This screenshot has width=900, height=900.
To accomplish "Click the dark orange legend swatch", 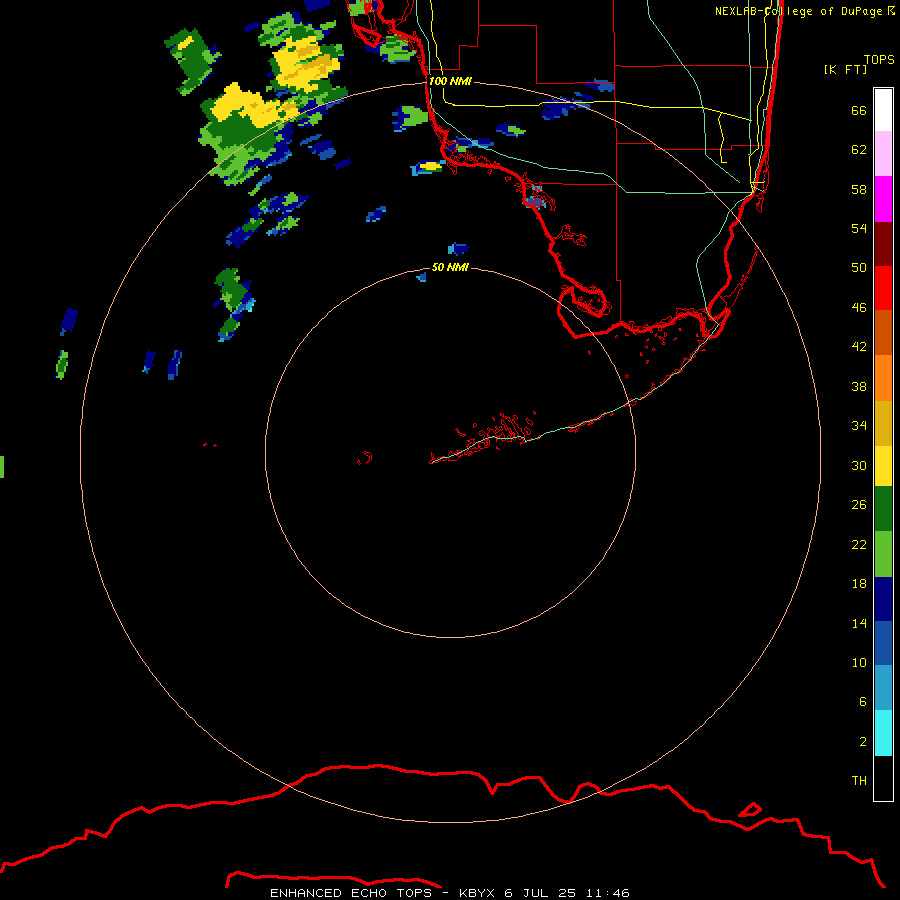I will coord(883,332).
